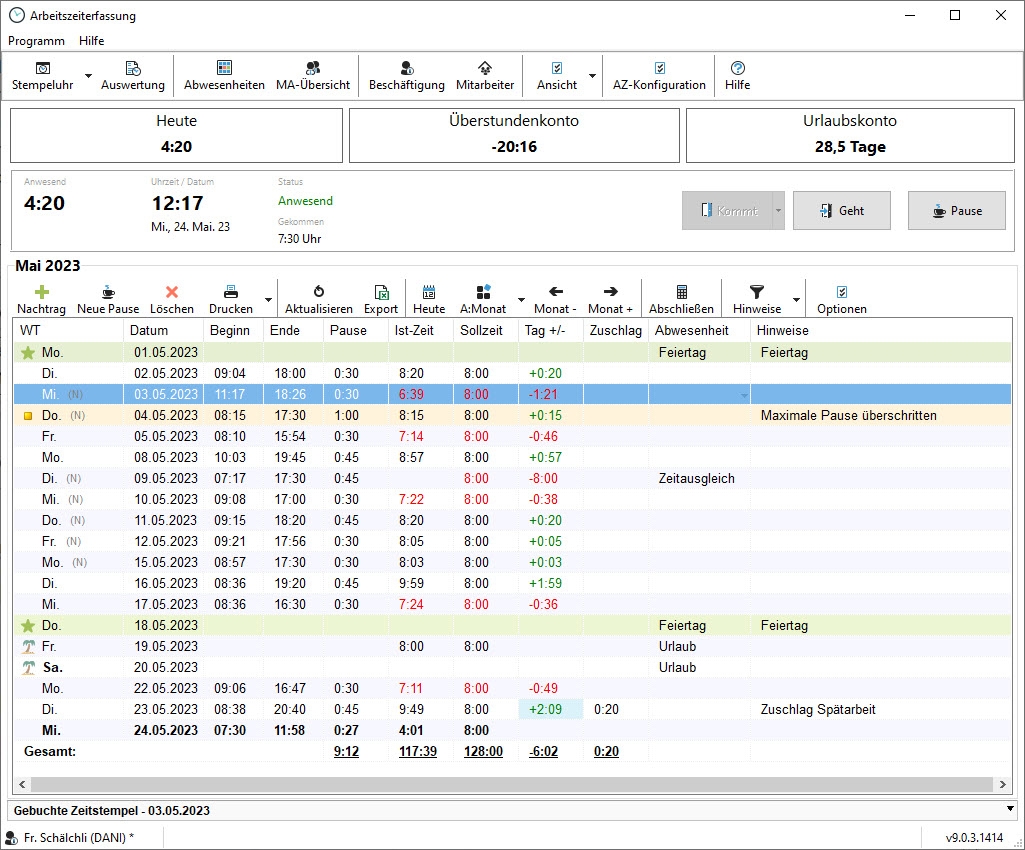
Task: Open AZ-Konfiguration from the toolbar
Action: click(x=659, y=75)
